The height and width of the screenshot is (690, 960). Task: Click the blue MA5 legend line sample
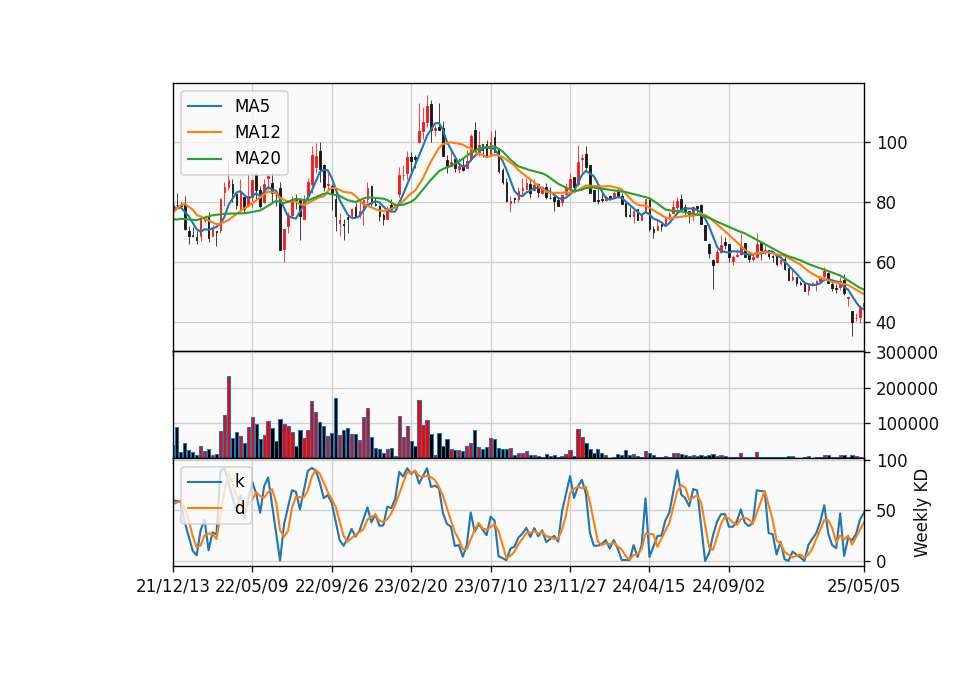(x=204, y=106)
